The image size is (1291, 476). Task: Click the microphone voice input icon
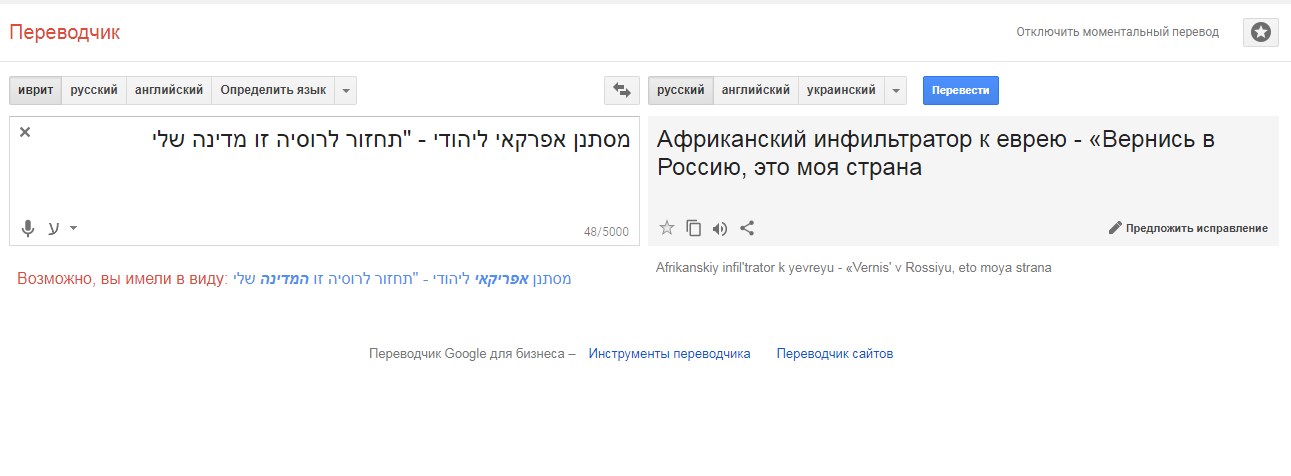(x=29, y=228)
